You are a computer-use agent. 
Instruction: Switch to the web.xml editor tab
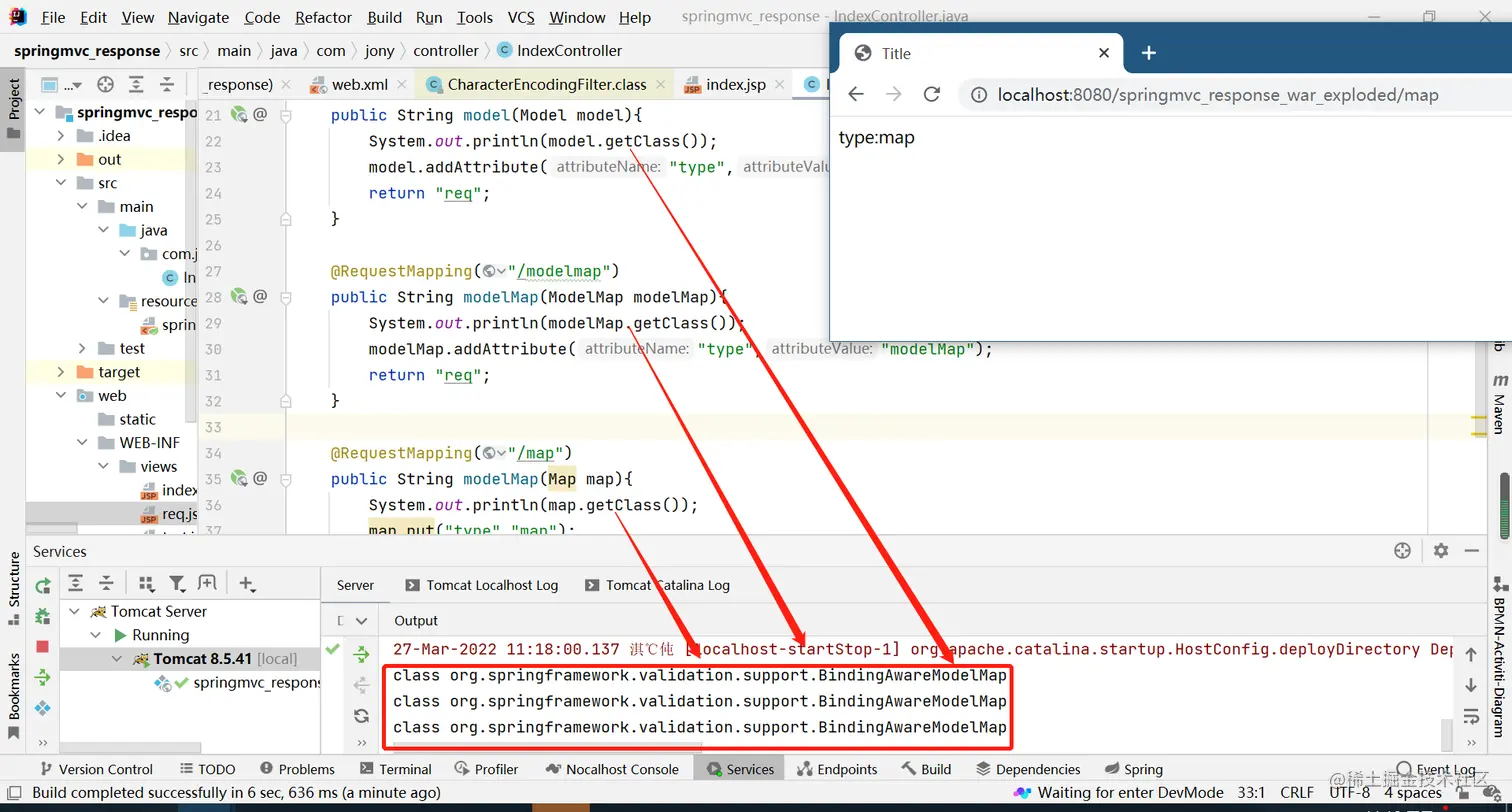(x=359, y=85)
